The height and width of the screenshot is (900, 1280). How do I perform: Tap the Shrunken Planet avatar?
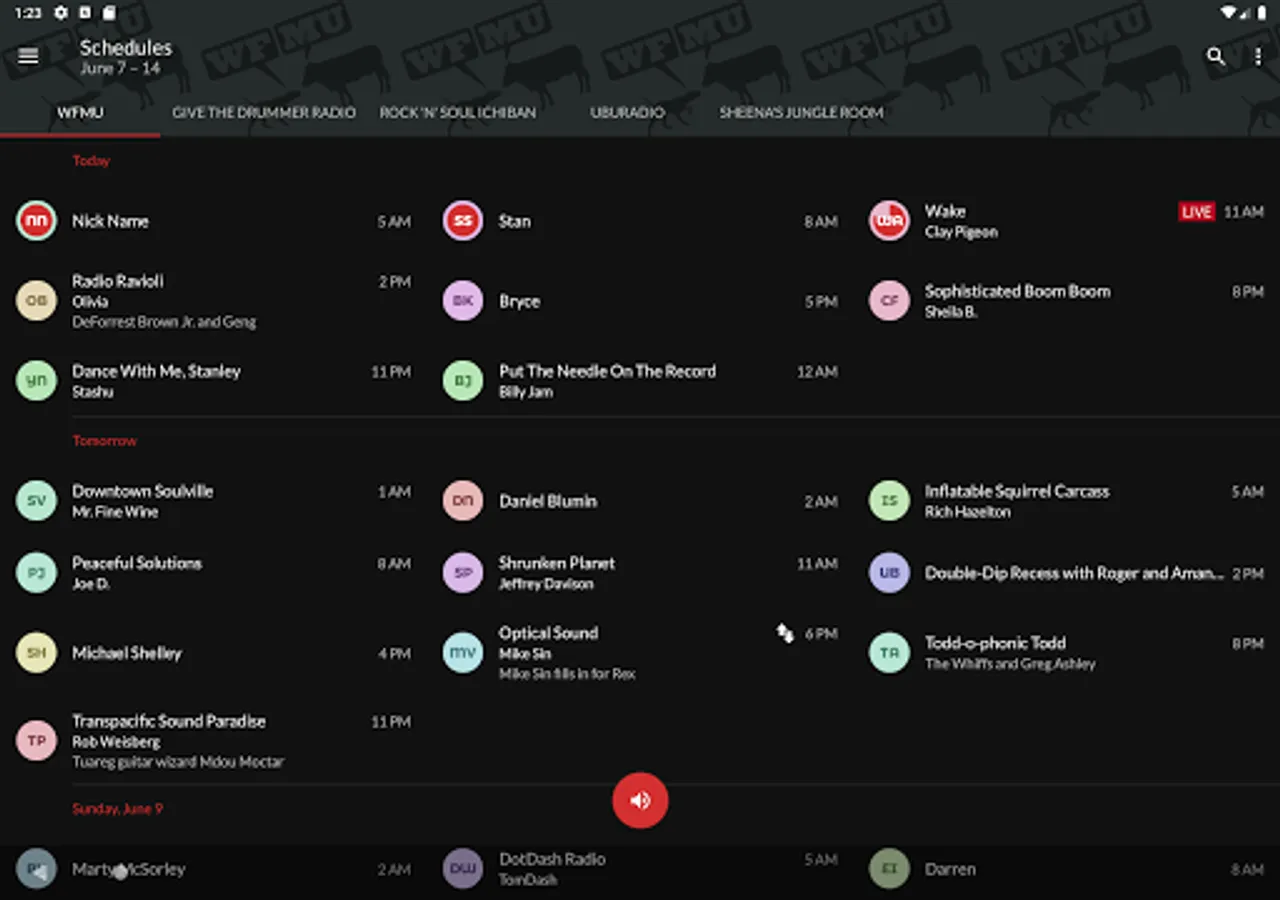tap(463, 573)
